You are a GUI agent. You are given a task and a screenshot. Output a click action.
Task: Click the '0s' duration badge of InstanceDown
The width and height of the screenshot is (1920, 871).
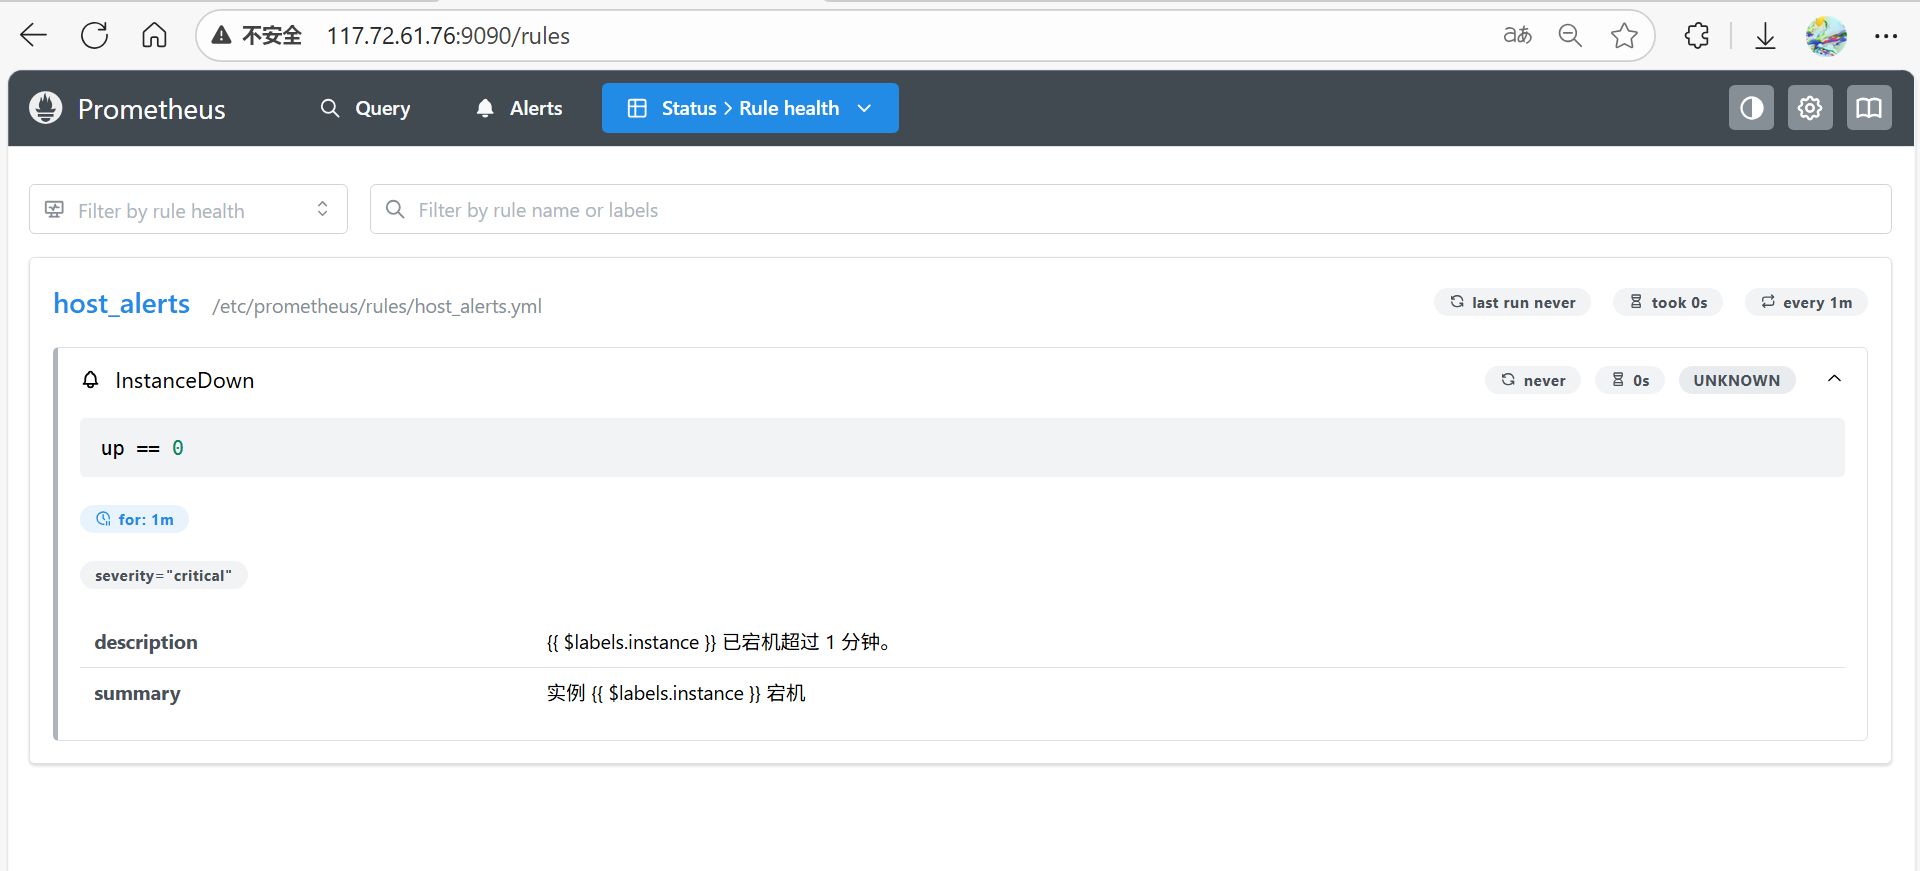[1630, 380]
